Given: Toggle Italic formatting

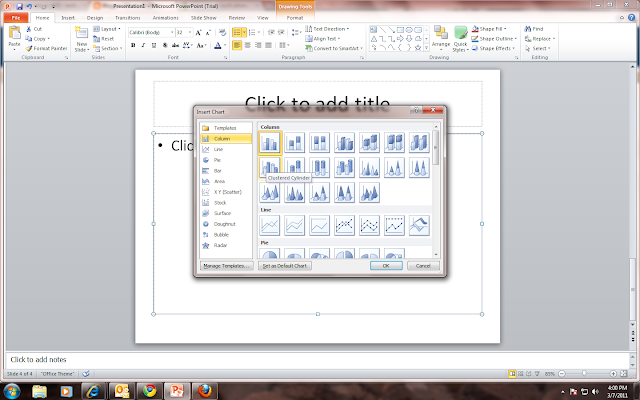Looking at the screenshot, I should pyautogui.click(x=143, y=45).
